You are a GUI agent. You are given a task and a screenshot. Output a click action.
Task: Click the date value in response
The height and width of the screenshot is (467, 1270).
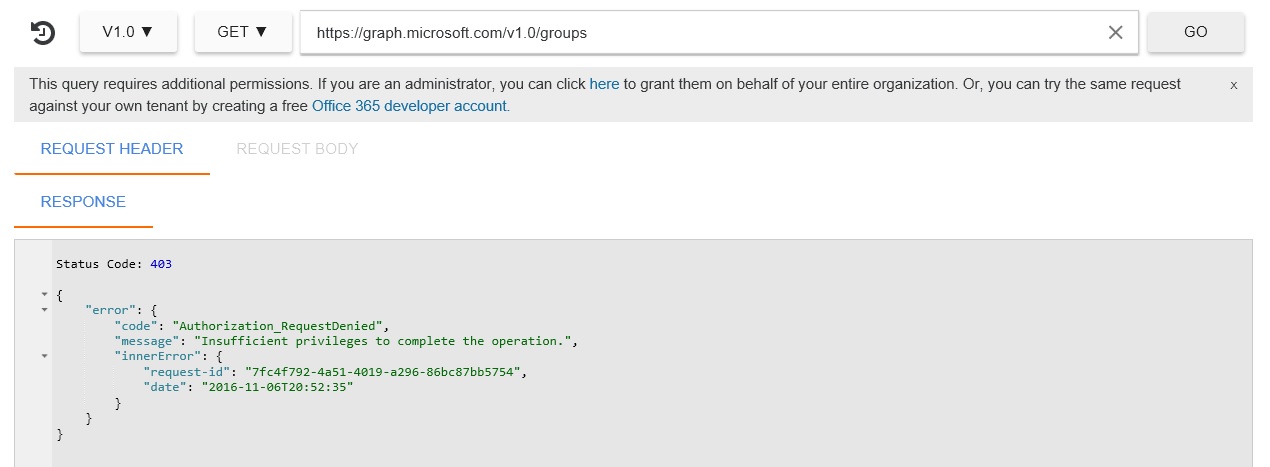pyautogui.click(x=278, y=387)
